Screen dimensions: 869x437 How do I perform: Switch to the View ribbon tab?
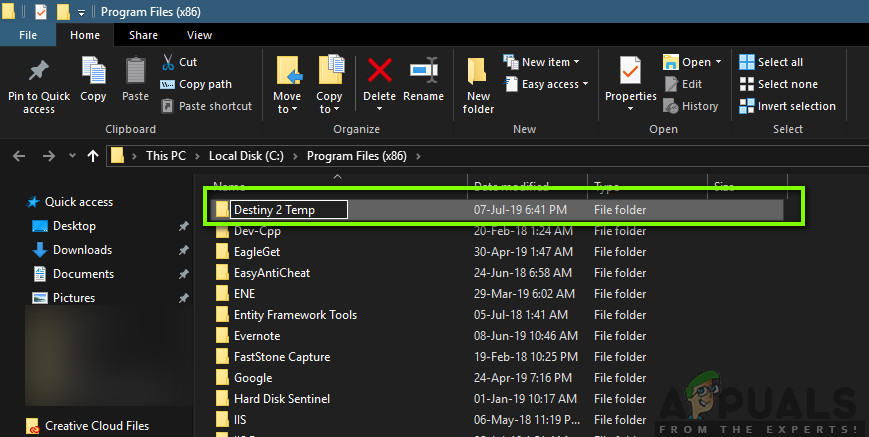[x=199, y=35]
